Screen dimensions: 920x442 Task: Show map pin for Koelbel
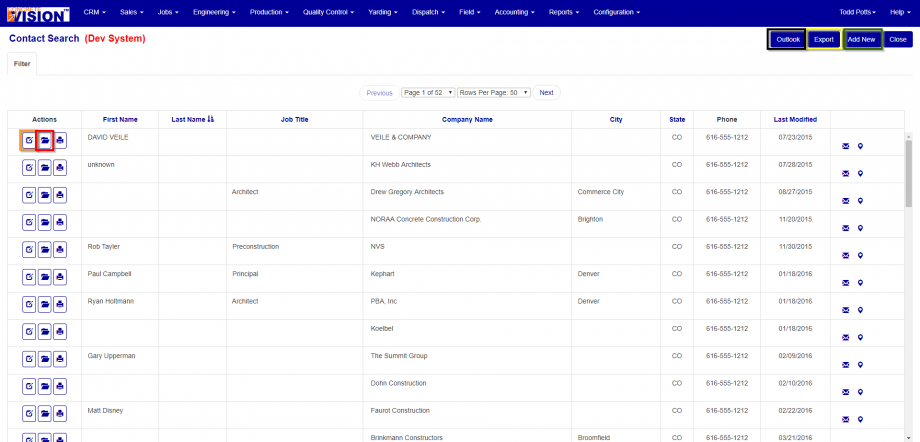tap(860, 338)
